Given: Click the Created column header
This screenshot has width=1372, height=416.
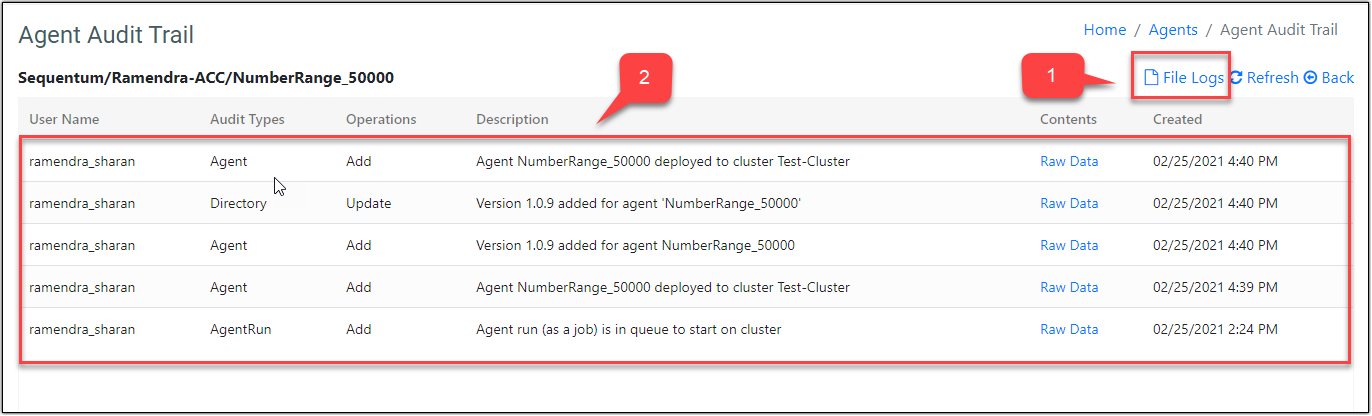Looking at the screenshot, I should pos(1177,119).
